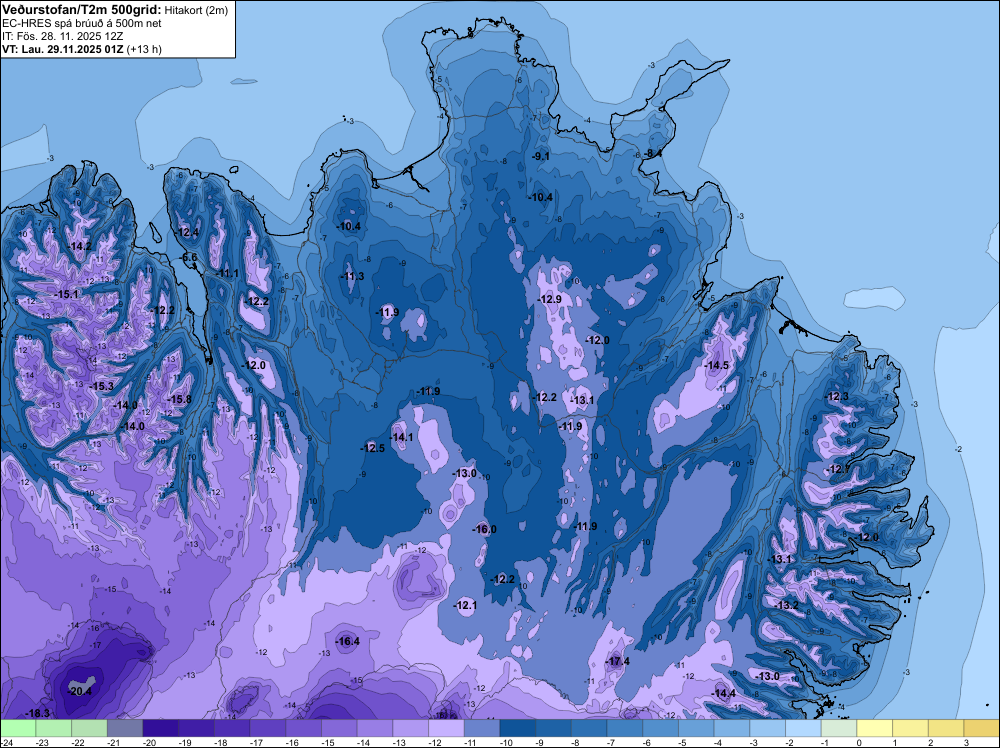Click the -16.4 temperature value
Viewport: 1000px width, 748px height.
348,642
